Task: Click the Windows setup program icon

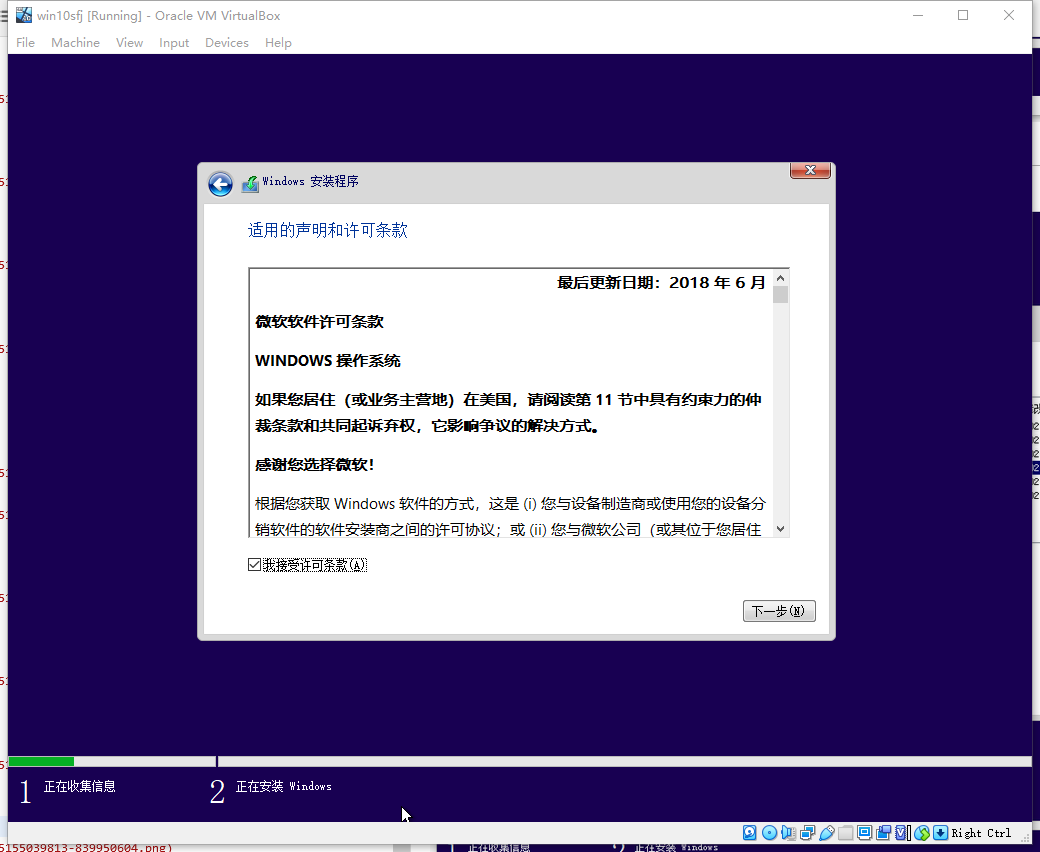Action: pyautogui.click(x=250, y=184)
